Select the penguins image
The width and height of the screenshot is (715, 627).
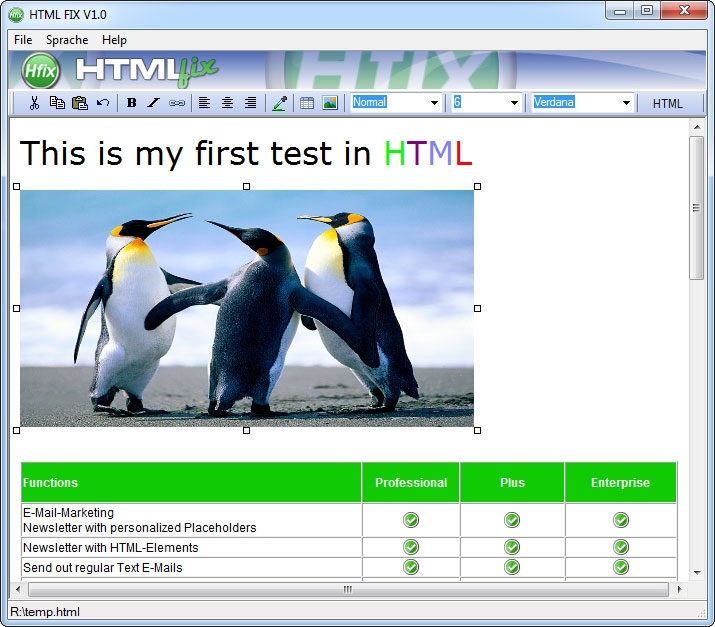[x=247, y=308]
